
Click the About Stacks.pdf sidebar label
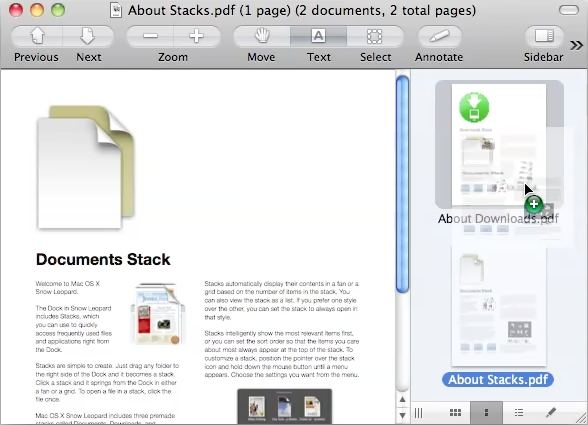coord(498,379)
